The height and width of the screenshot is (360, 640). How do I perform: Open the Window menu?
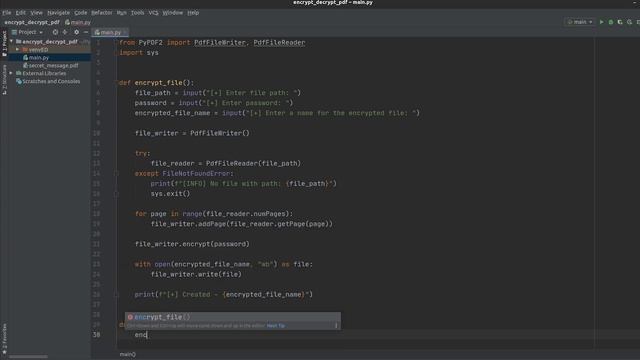(173, 13)
